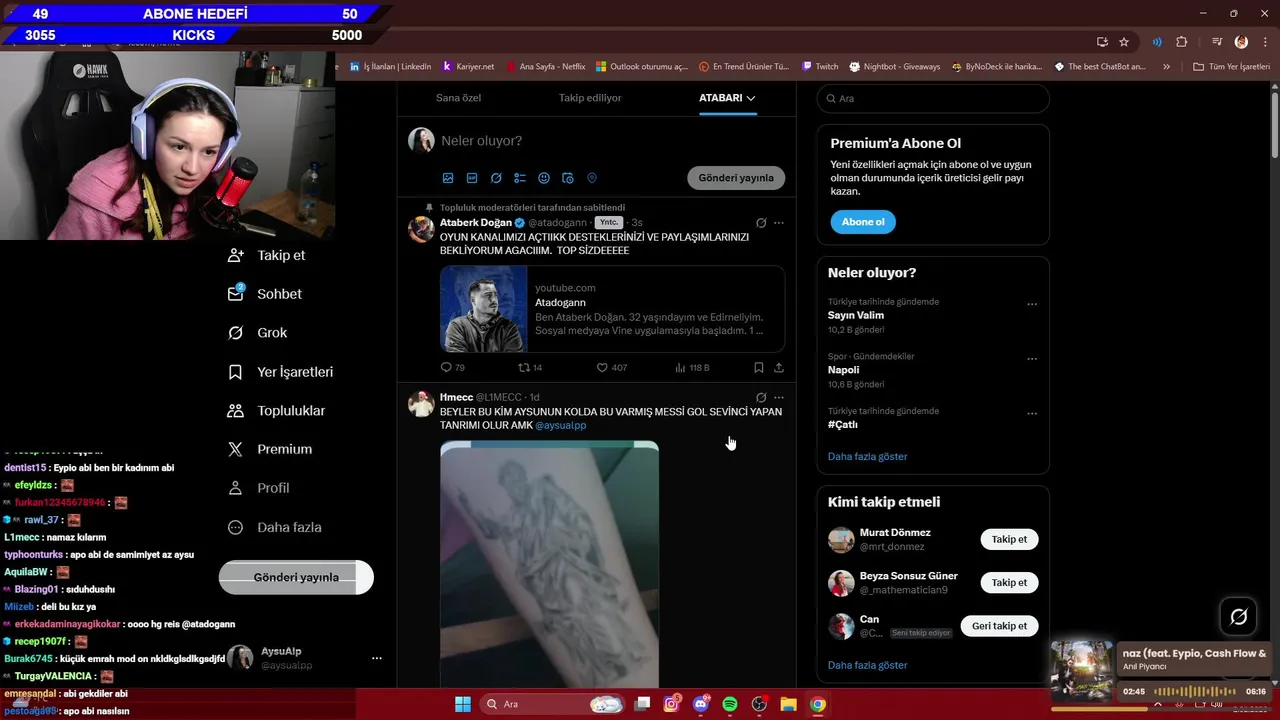Open Premium in the sidebar
1280x720 pixels.
pyautogui.click(x=270, y=449)
